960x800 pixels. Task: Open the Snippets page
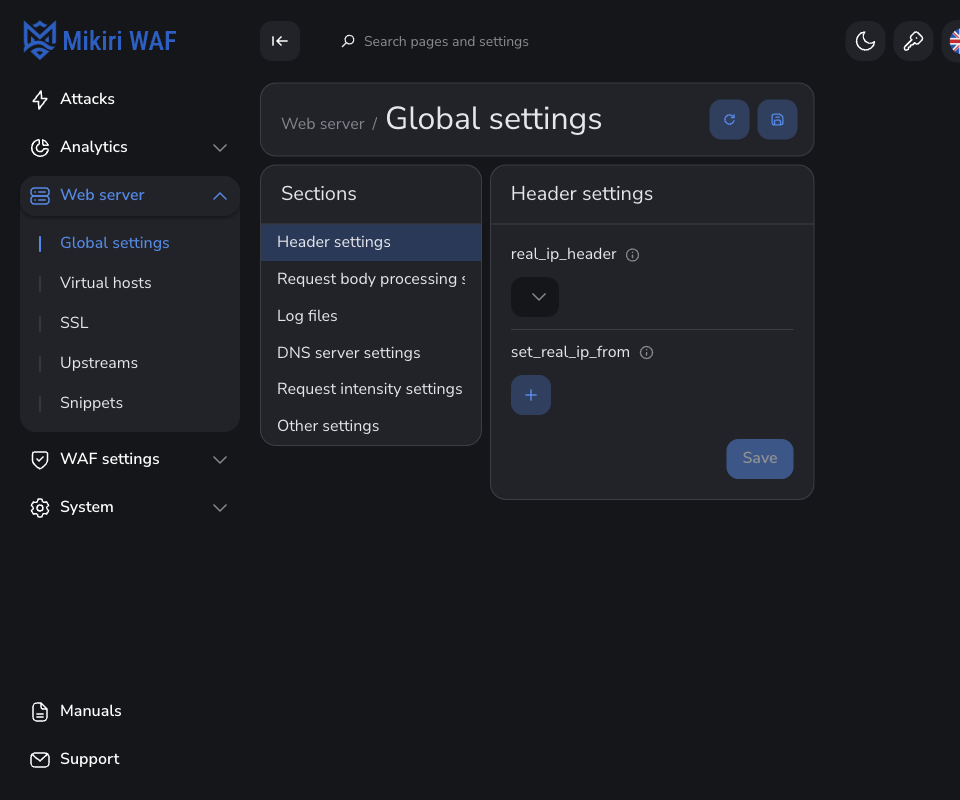click(x=91, y=403)
